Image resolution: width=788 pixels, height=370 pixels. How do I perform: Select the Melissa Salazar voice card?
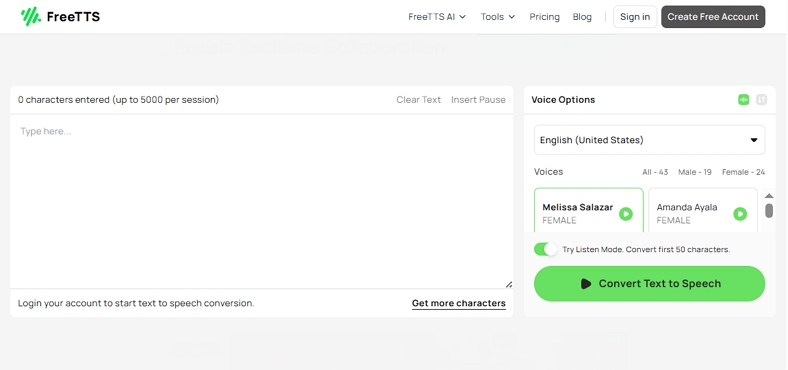588,210
